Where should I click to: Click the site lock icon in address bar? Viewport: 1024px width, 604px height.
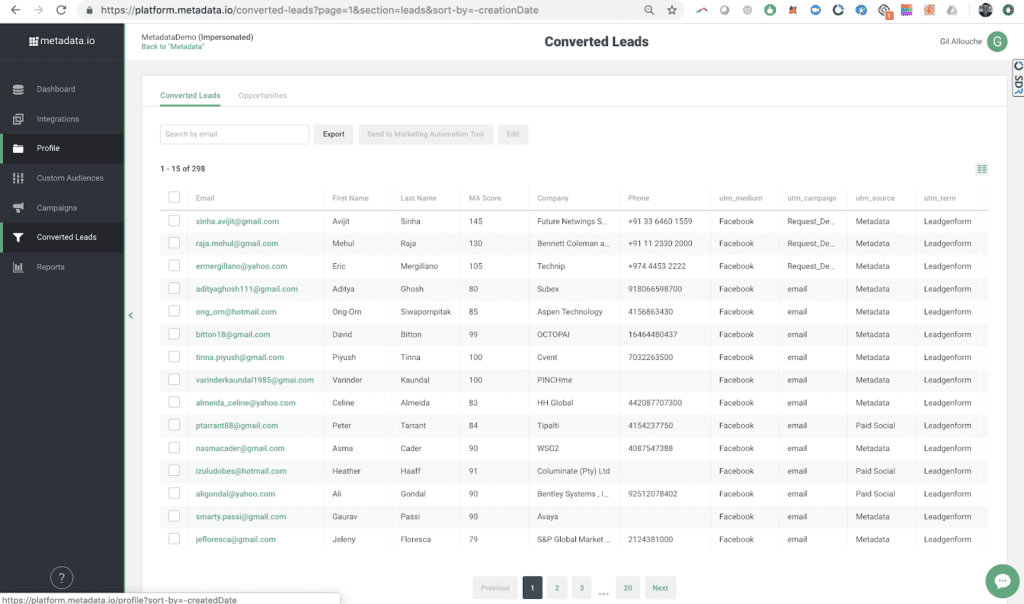[x=89, y=10]
